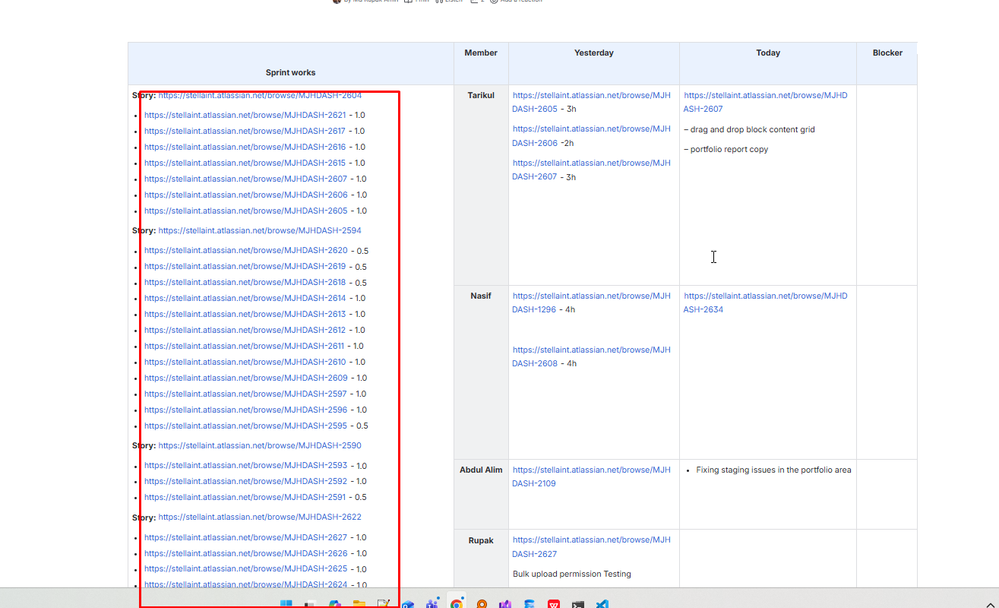This screenshot has width=999, height=608.
Task: Open the Windows Start menu
Action: (286, 604)
